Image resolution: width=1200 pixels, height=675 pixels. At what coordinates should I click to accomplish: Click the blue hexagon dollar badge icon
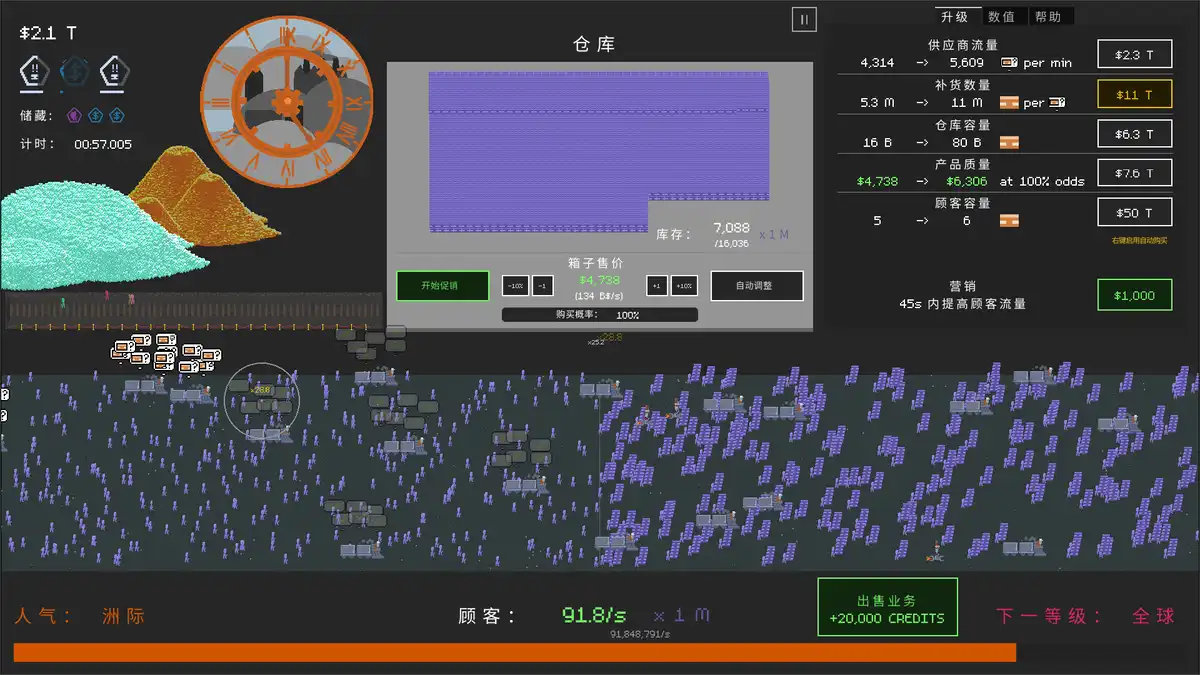73,72
